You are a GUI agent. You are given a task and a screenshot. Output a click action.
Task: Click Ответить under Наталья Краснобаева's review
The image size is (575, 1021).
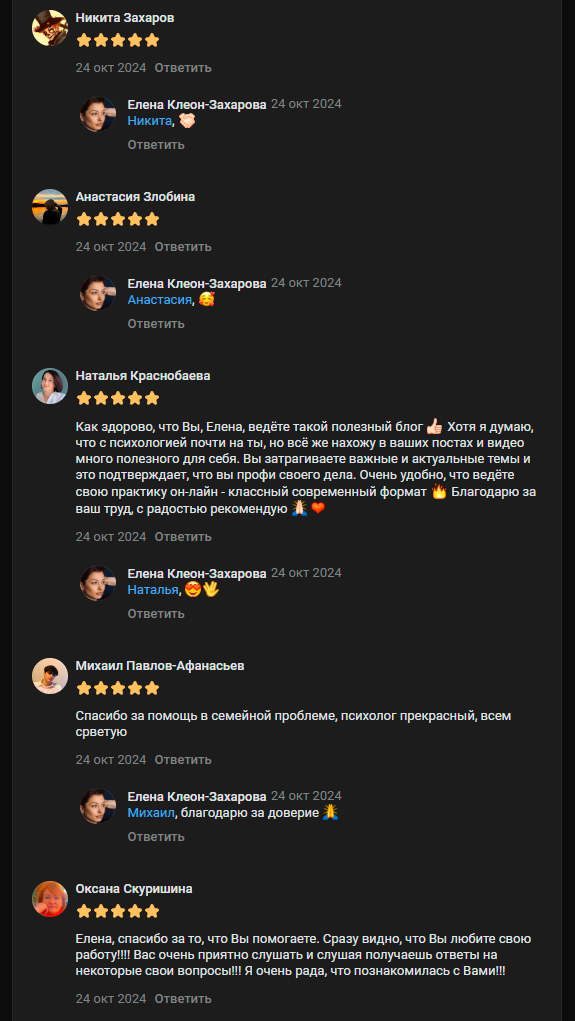coord(183,537)
